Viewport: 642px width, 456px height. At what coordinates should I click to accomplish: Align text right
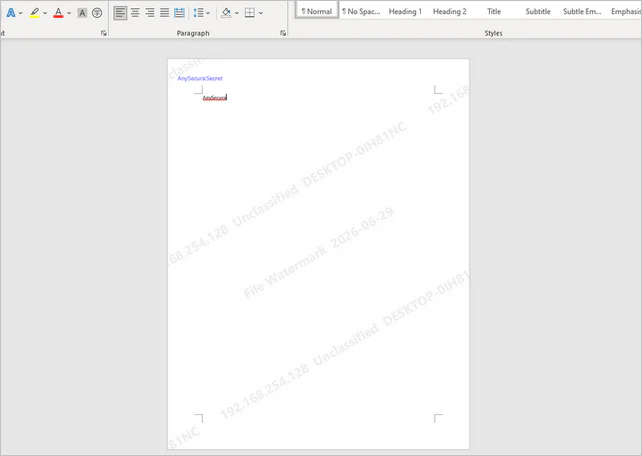click(150, 13)
